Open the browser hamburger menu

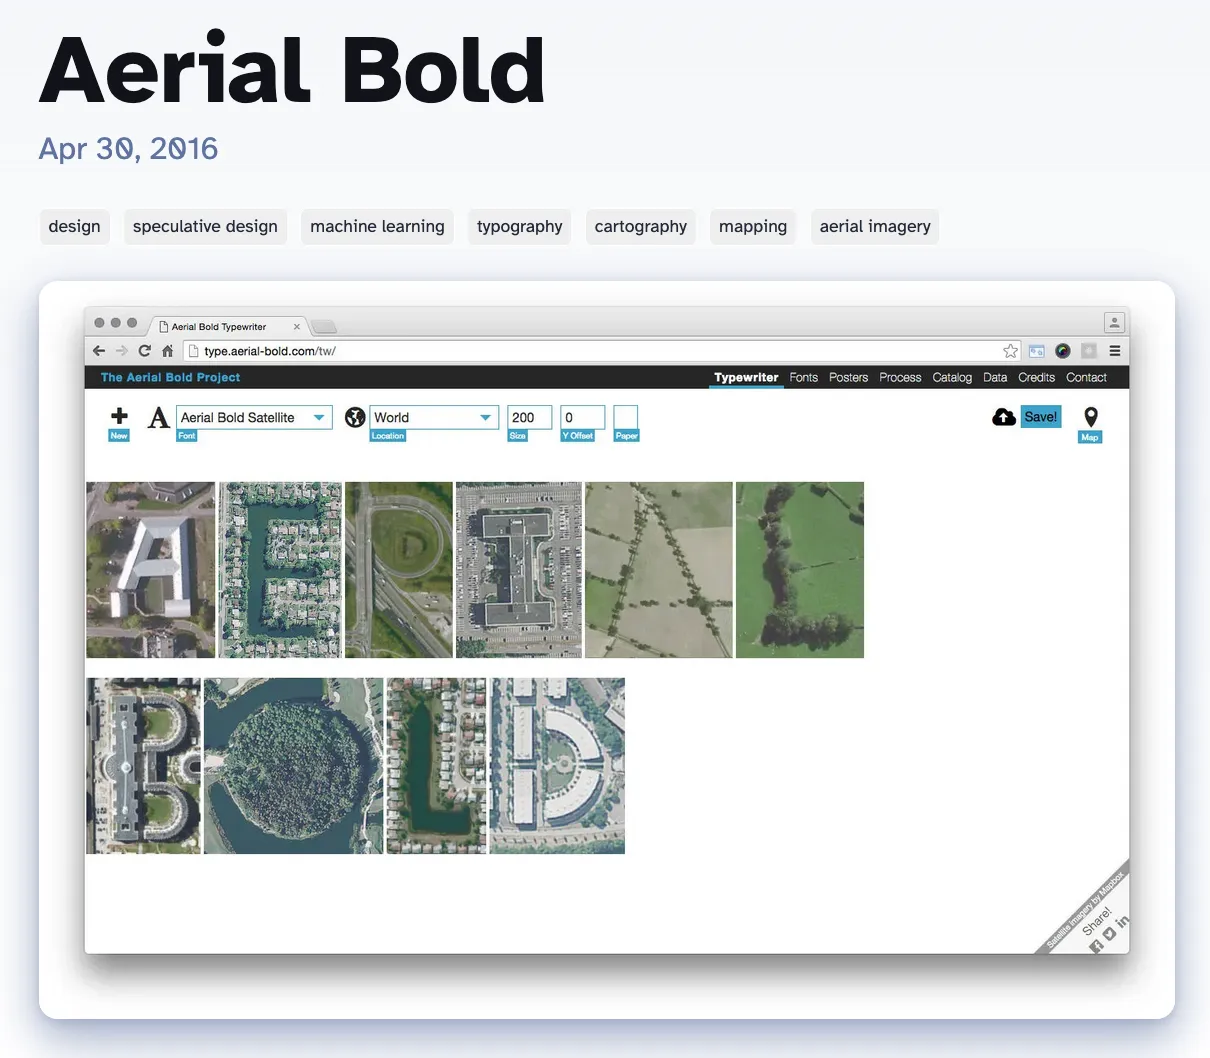(x=1114, y=351)
